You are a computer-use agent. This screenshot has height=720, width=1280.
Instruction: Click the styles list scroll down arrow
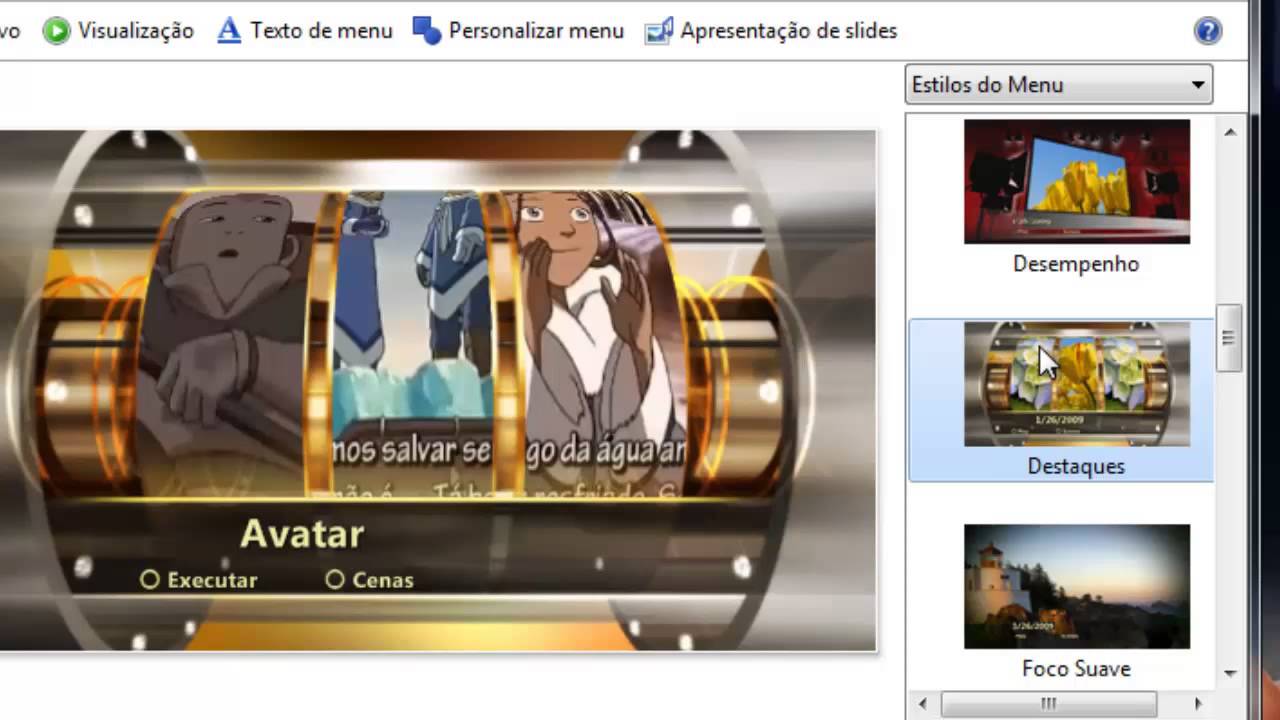tap(1230, 673)
